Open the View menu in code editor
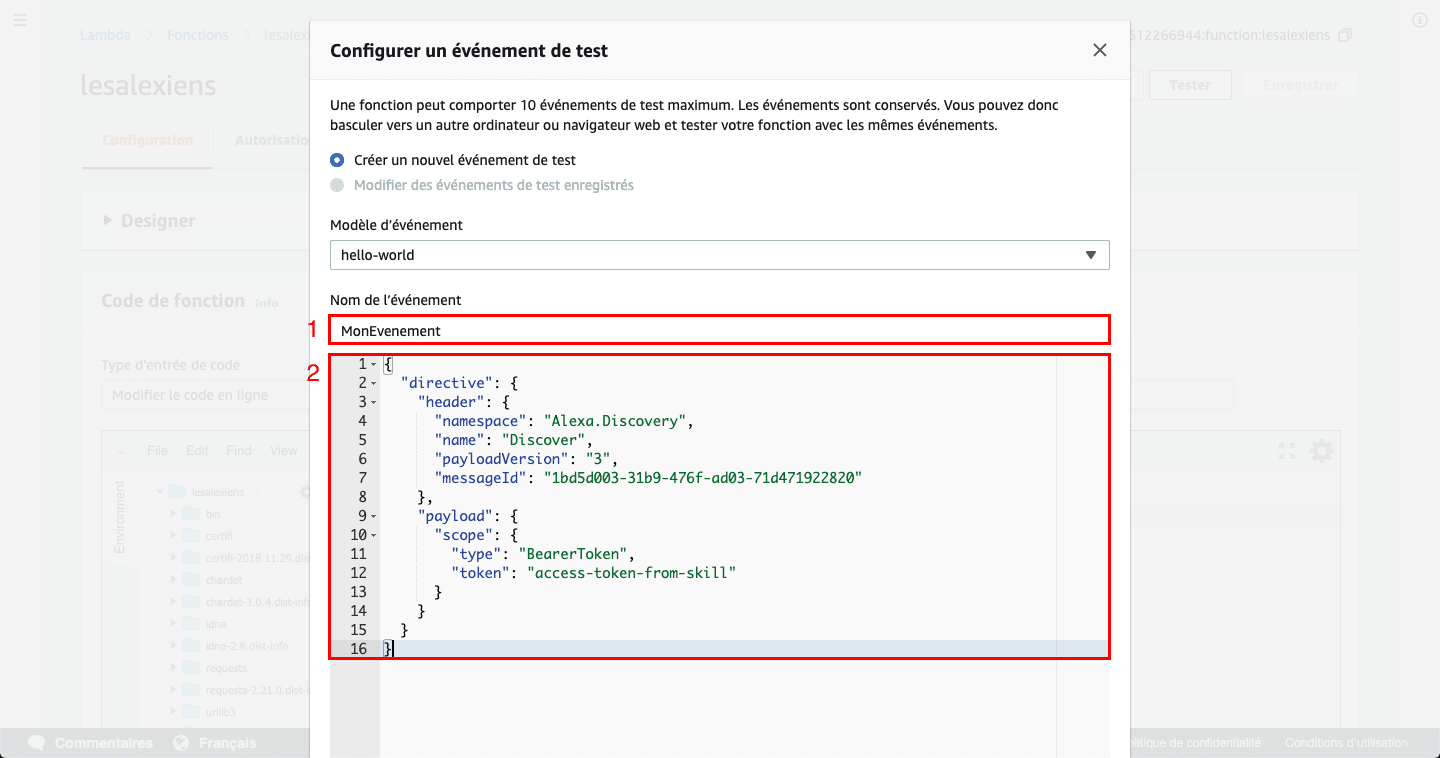 tap(284, 451)
